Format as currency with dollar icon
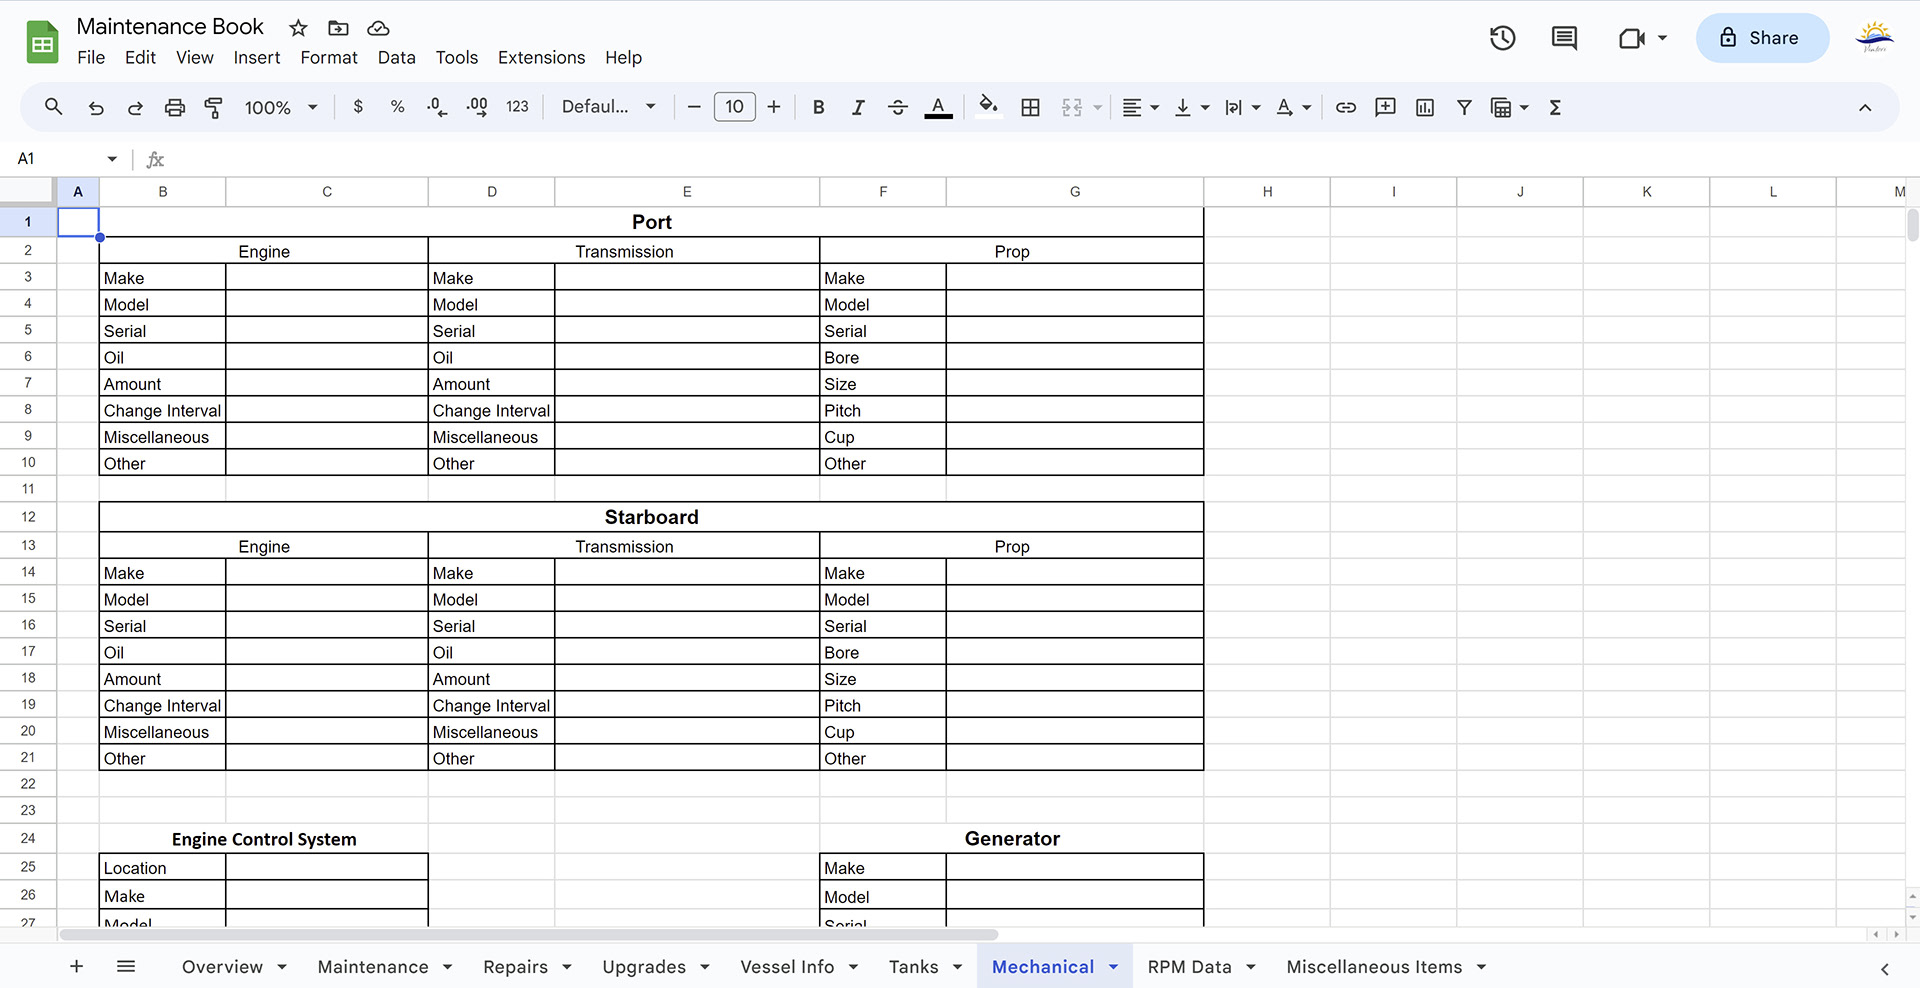The image size is (1920, 988). click(358, 107)
